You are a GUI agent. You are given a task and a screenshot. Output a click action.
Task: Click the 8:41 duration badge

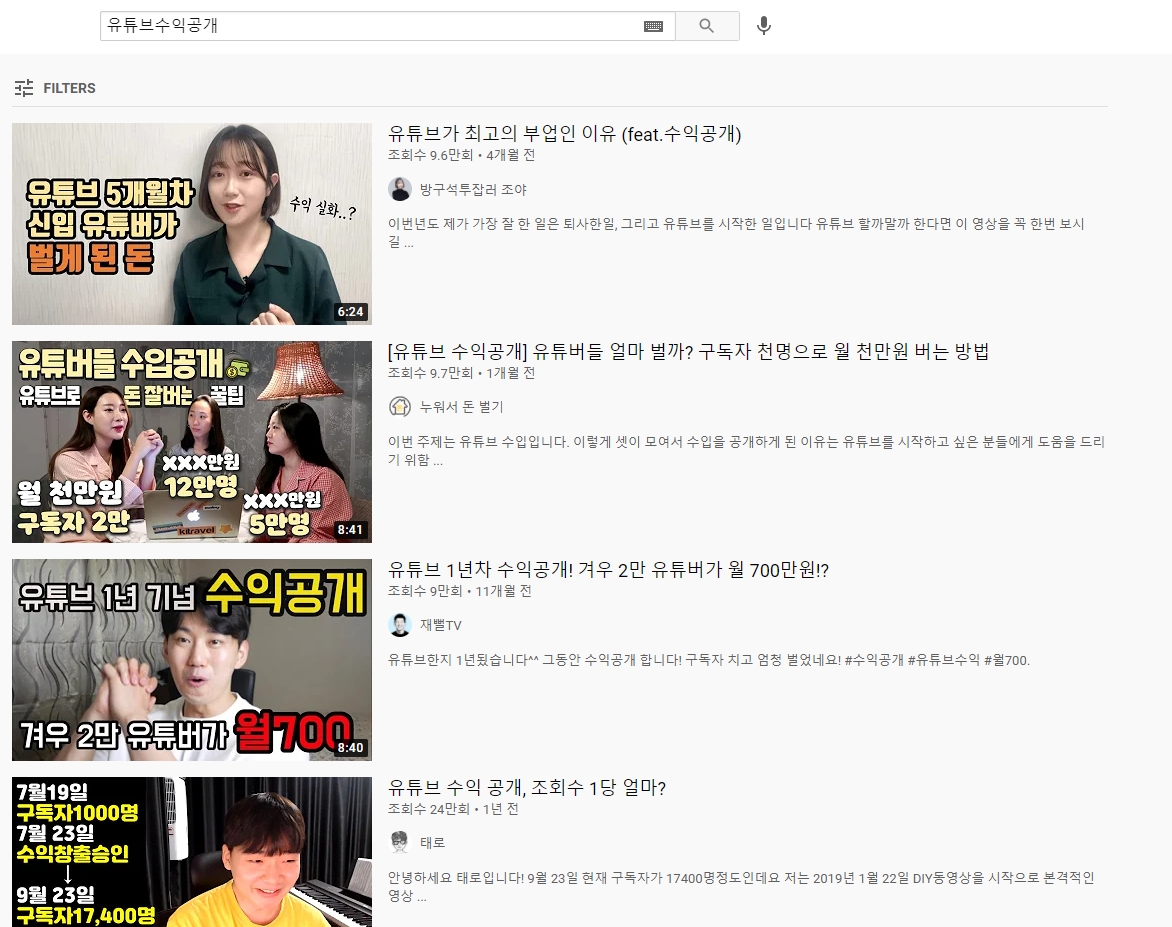(x=350, y=530)
